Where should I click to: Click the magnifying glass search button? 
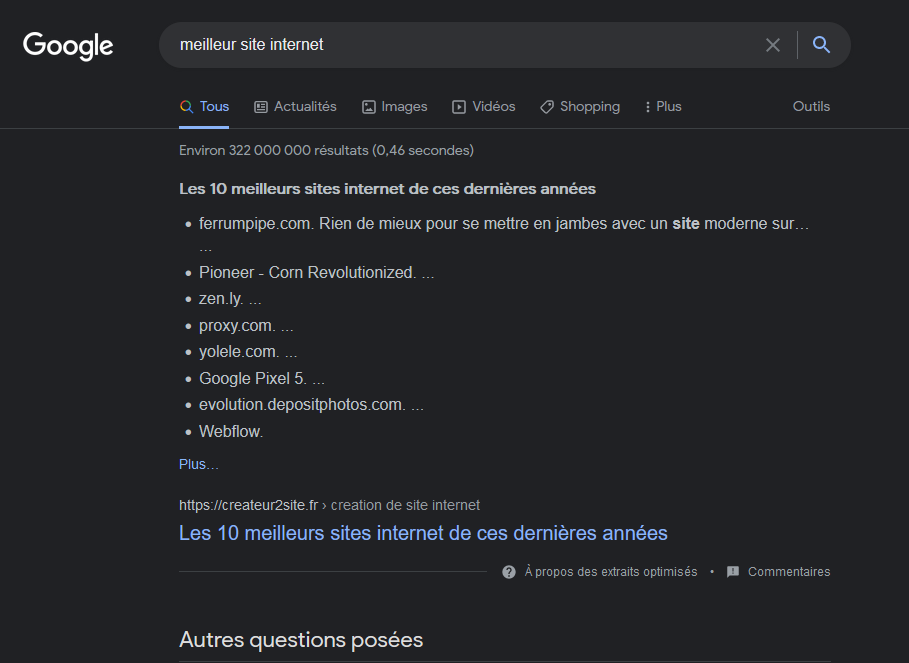[821, 45]
